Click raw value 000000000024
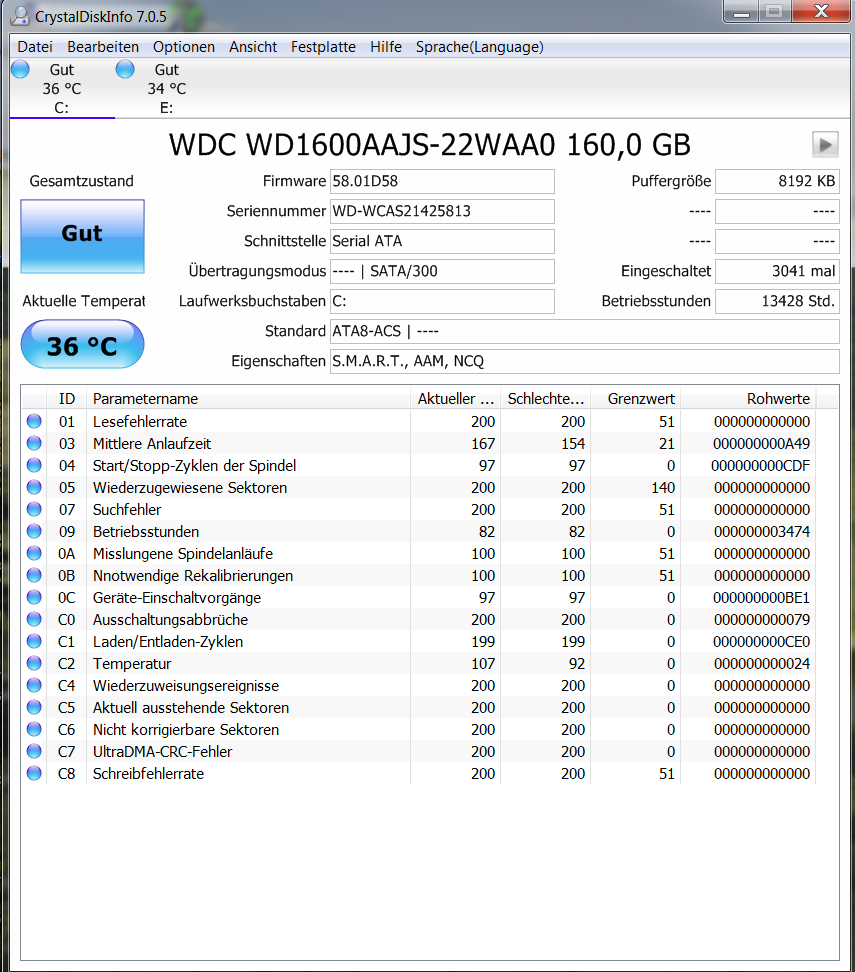Screen dimensions: 855x972 762,664
